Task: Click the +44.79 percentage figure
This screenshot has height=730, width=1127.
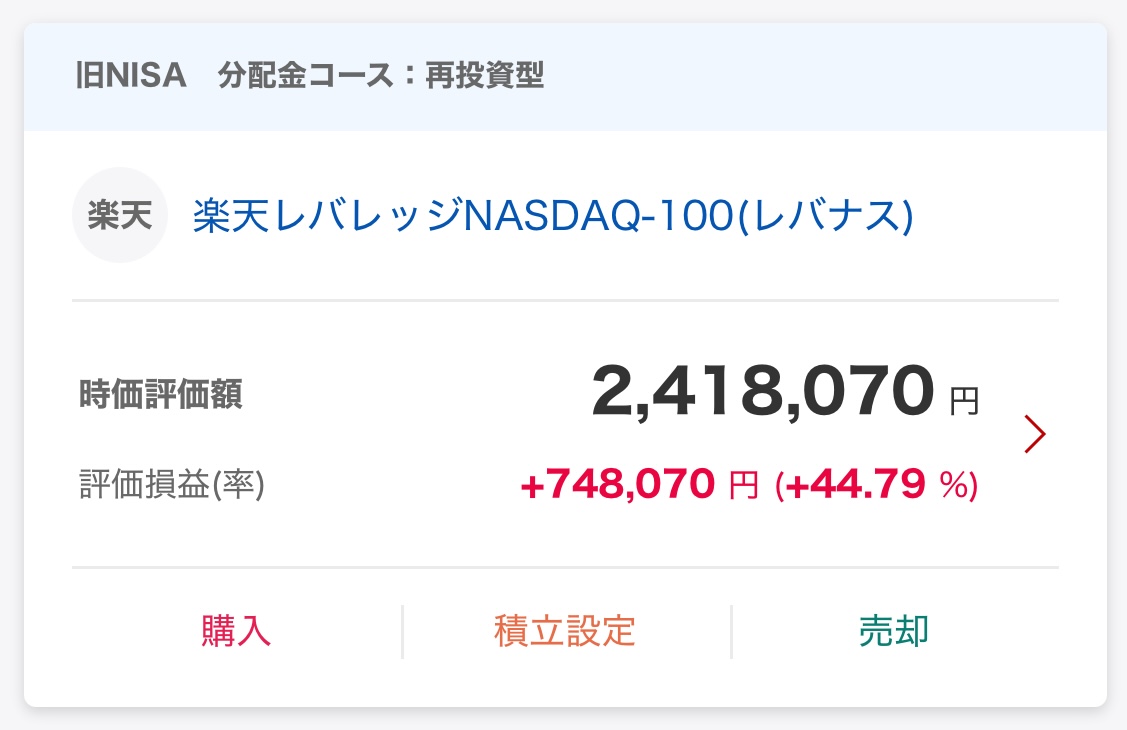Action: (x=856, y=486)
